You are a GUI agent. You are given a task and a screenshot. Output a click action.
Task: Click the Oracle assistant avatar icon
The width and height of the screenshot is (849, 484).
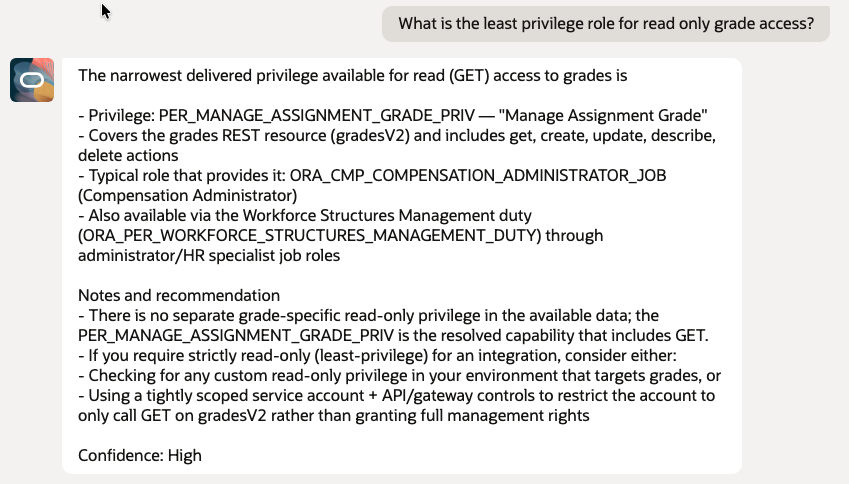32,80
